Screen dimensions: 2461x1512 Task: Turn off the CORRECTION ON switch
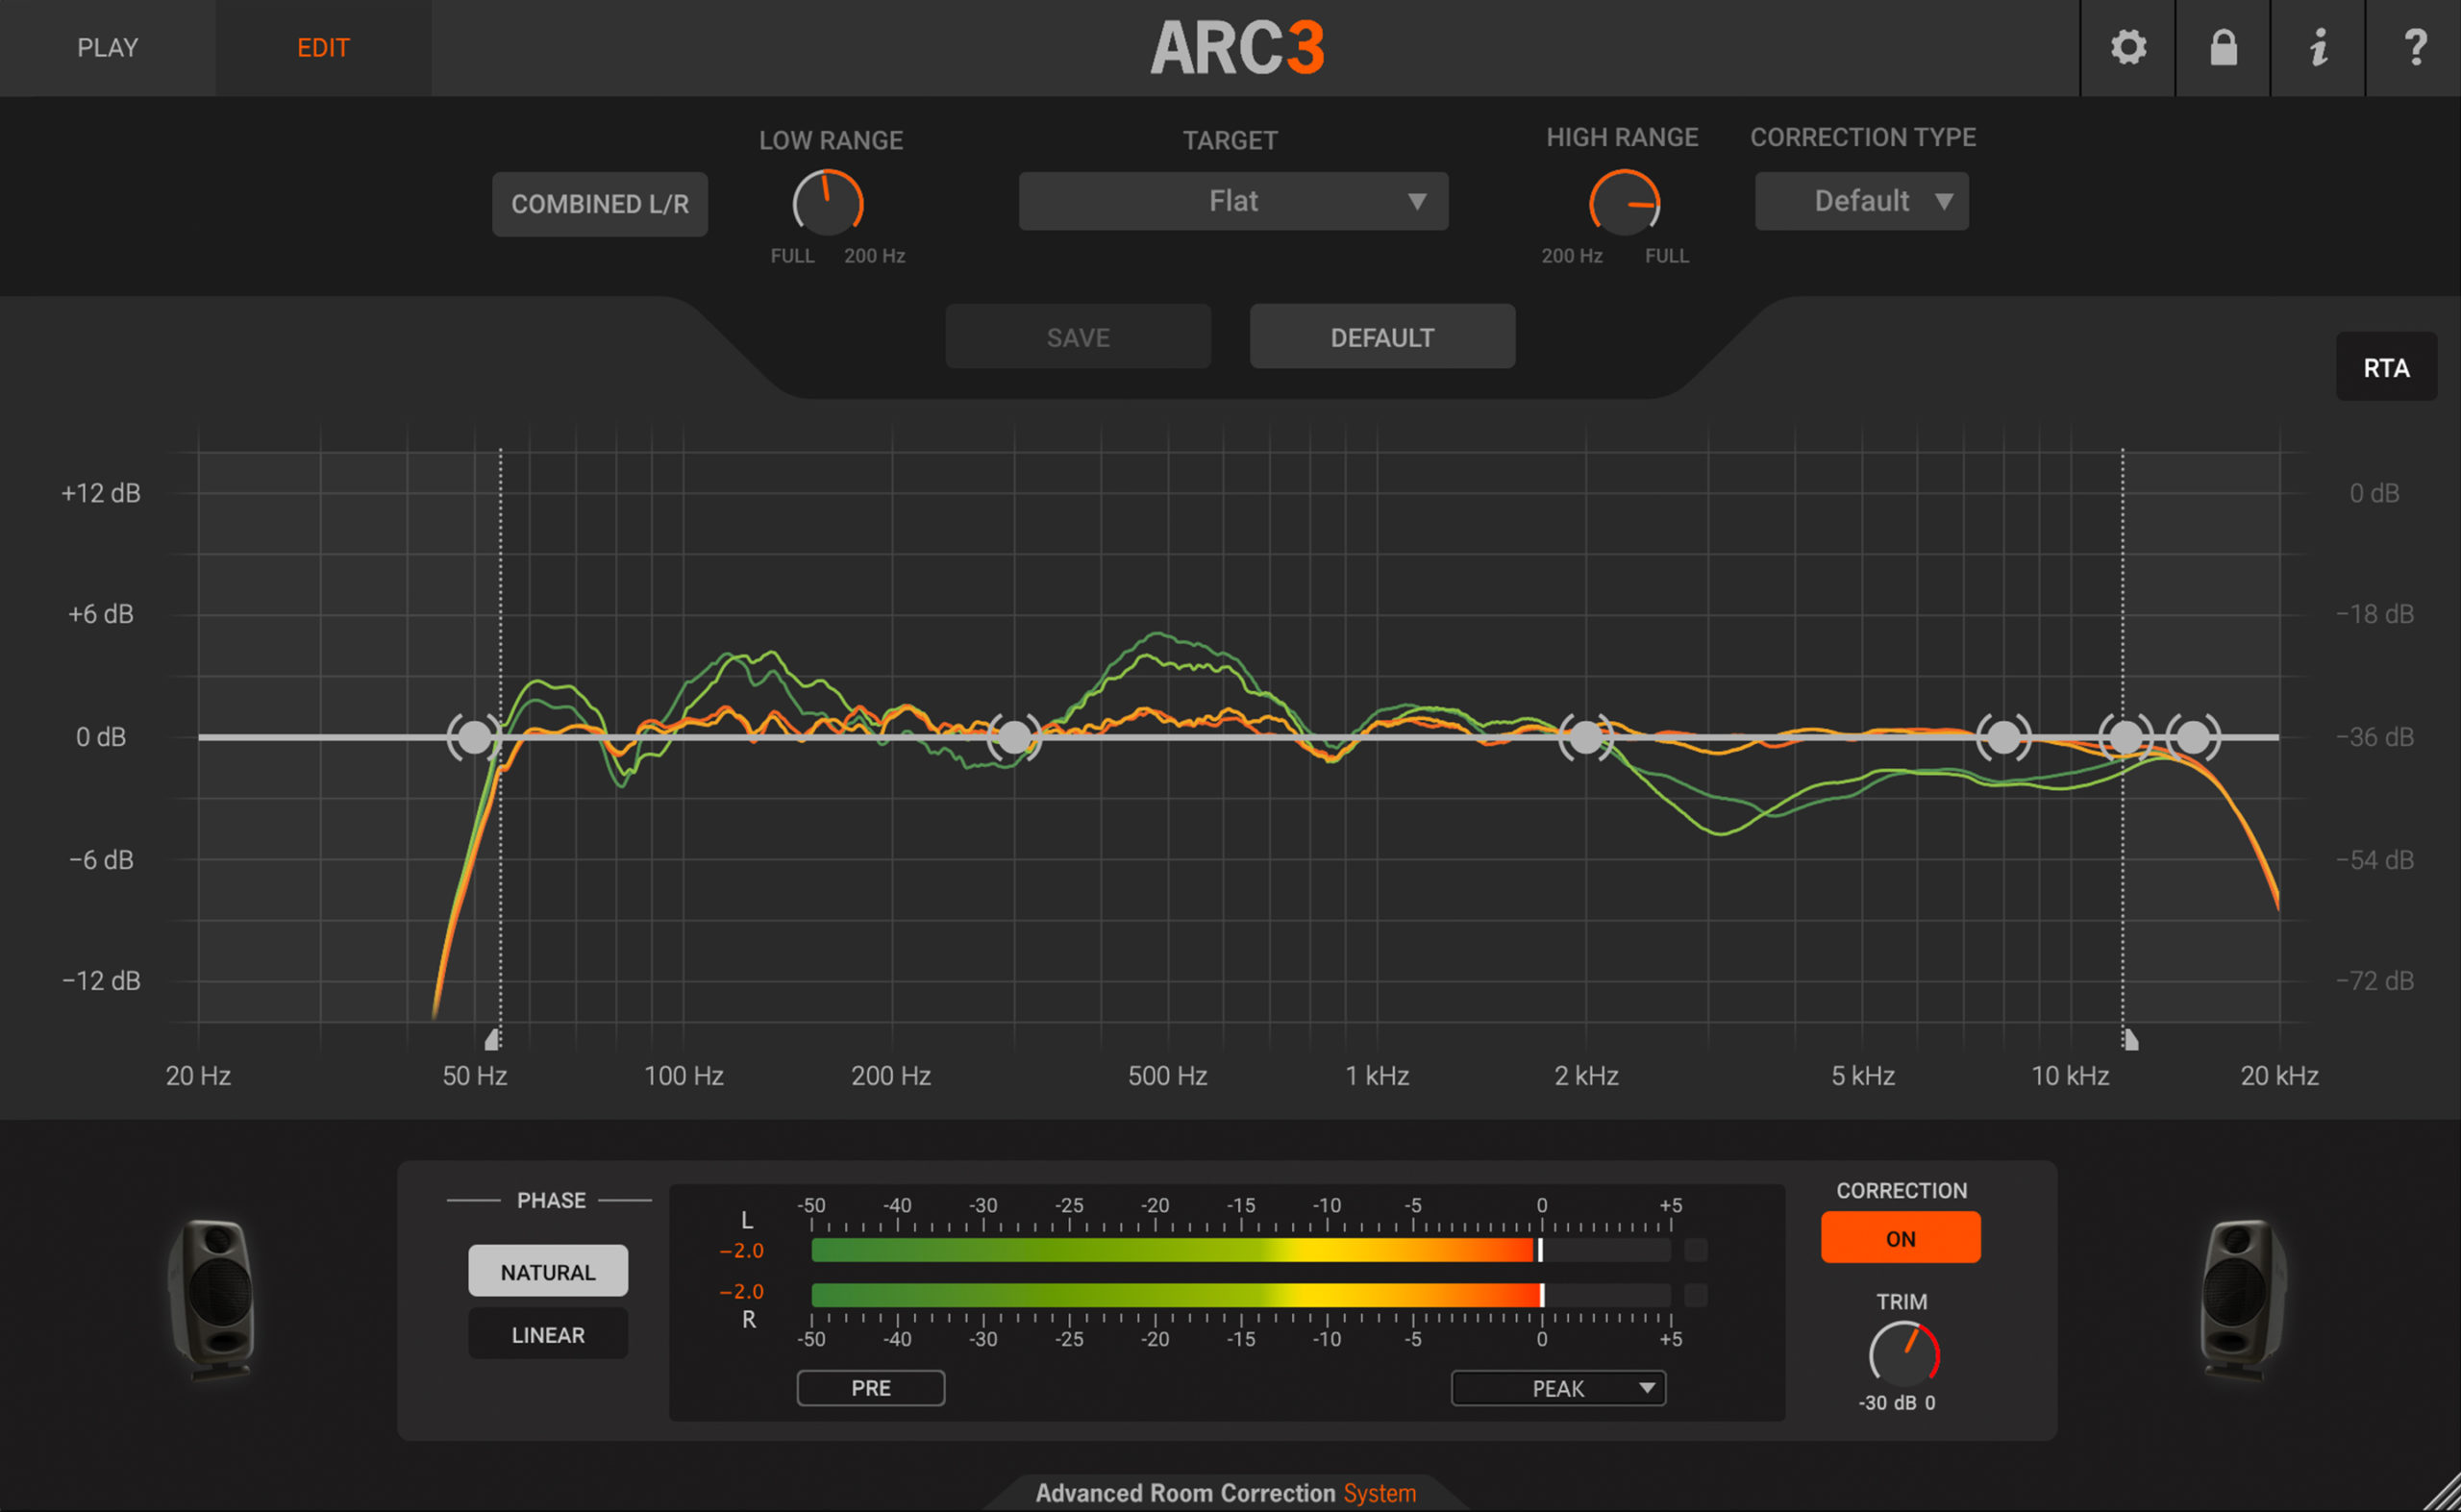coord(1900,1238)
